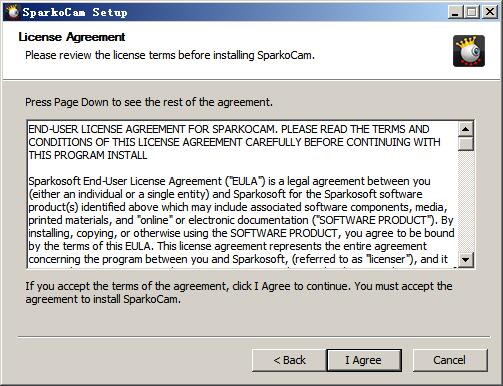Close the SparkoCam Setup window
Image resolution: width=503 pixels, height=386 pixels.
(x=490, y=12)
